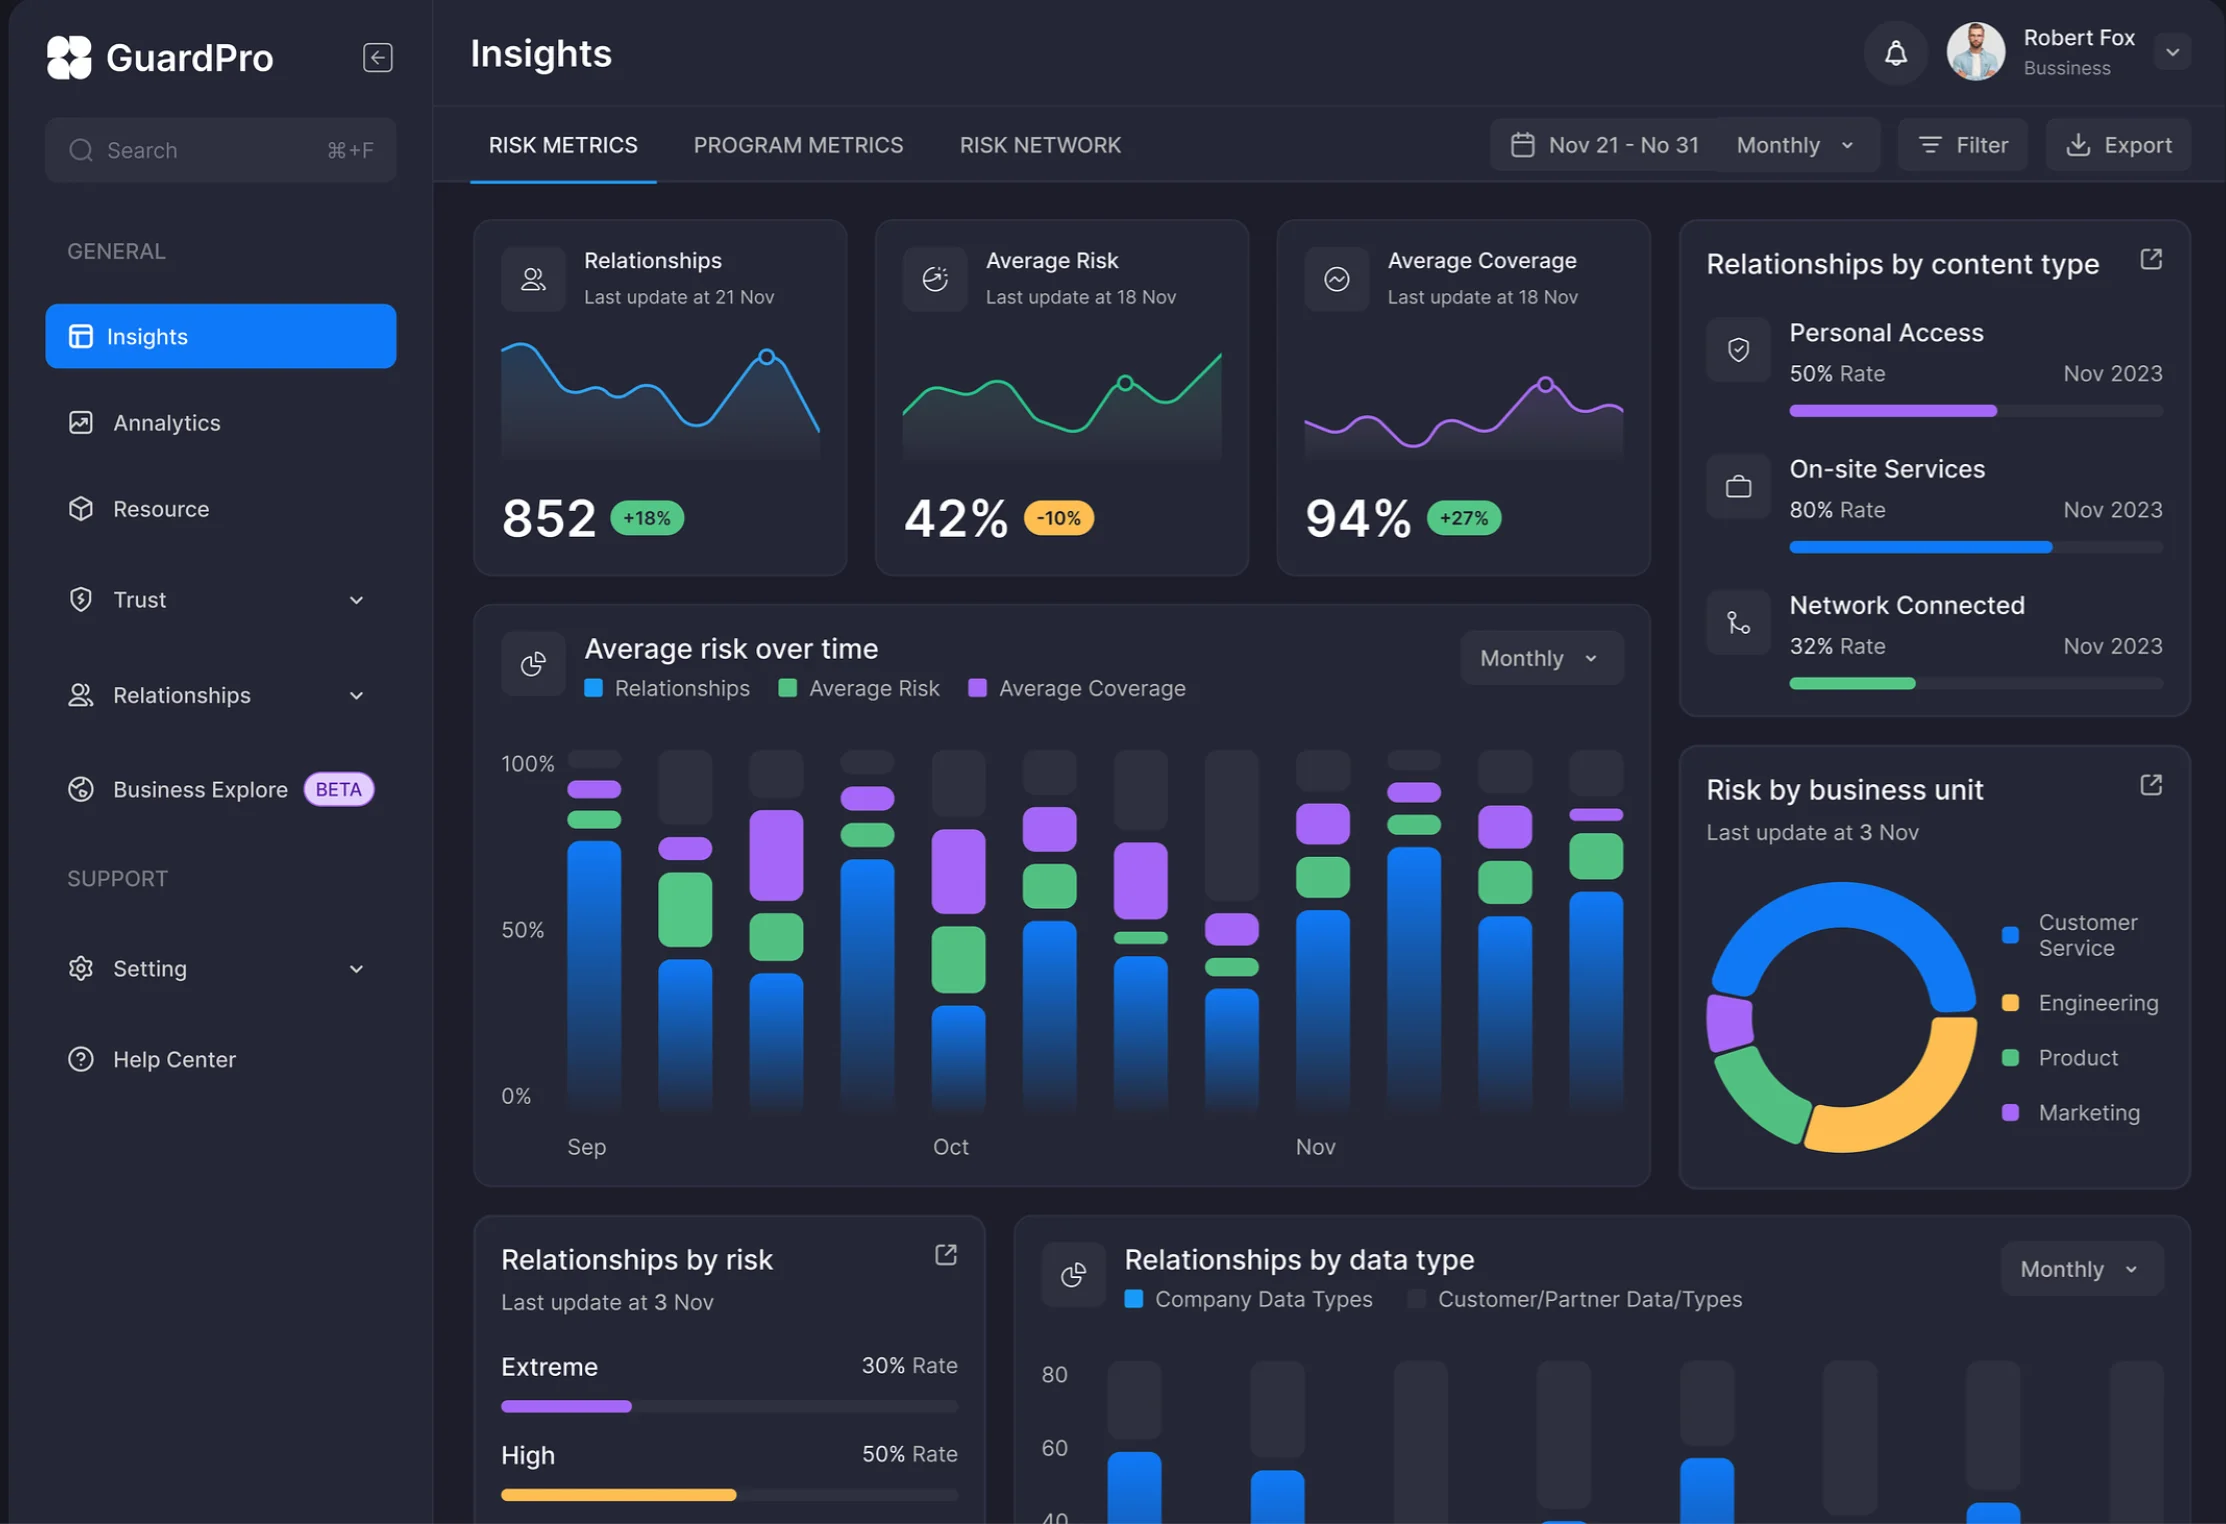Click the On-site Services progress bar
This screenshot has width=2226, height=1524.
1975,547
